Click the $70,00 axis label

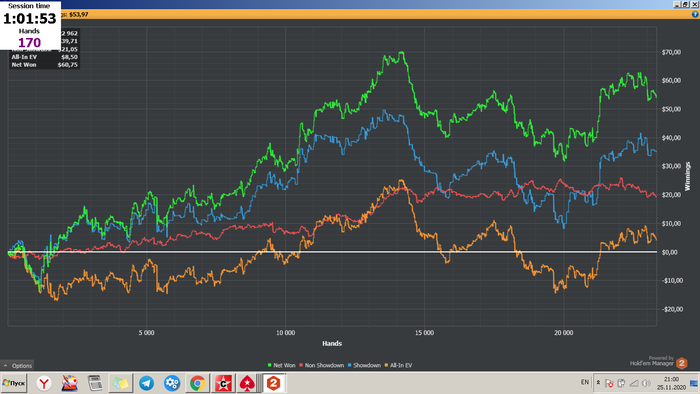tap(671, 52)
